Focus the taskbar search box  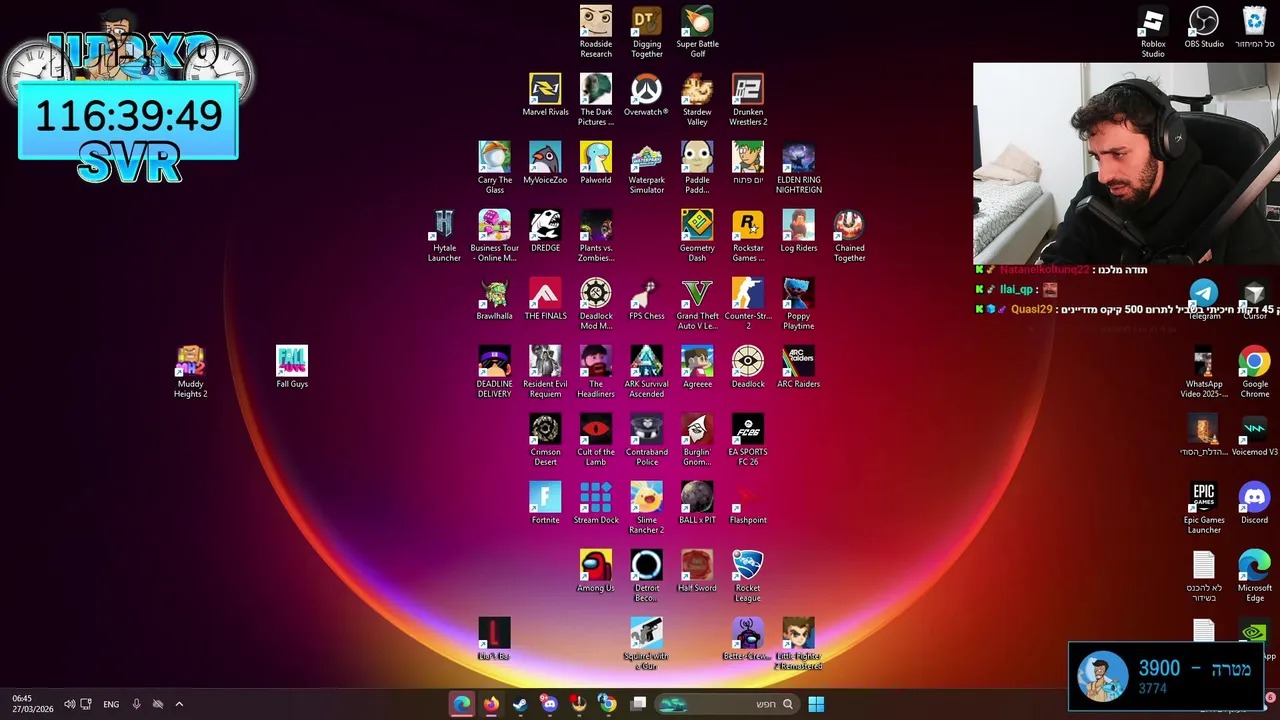(727, 704)
